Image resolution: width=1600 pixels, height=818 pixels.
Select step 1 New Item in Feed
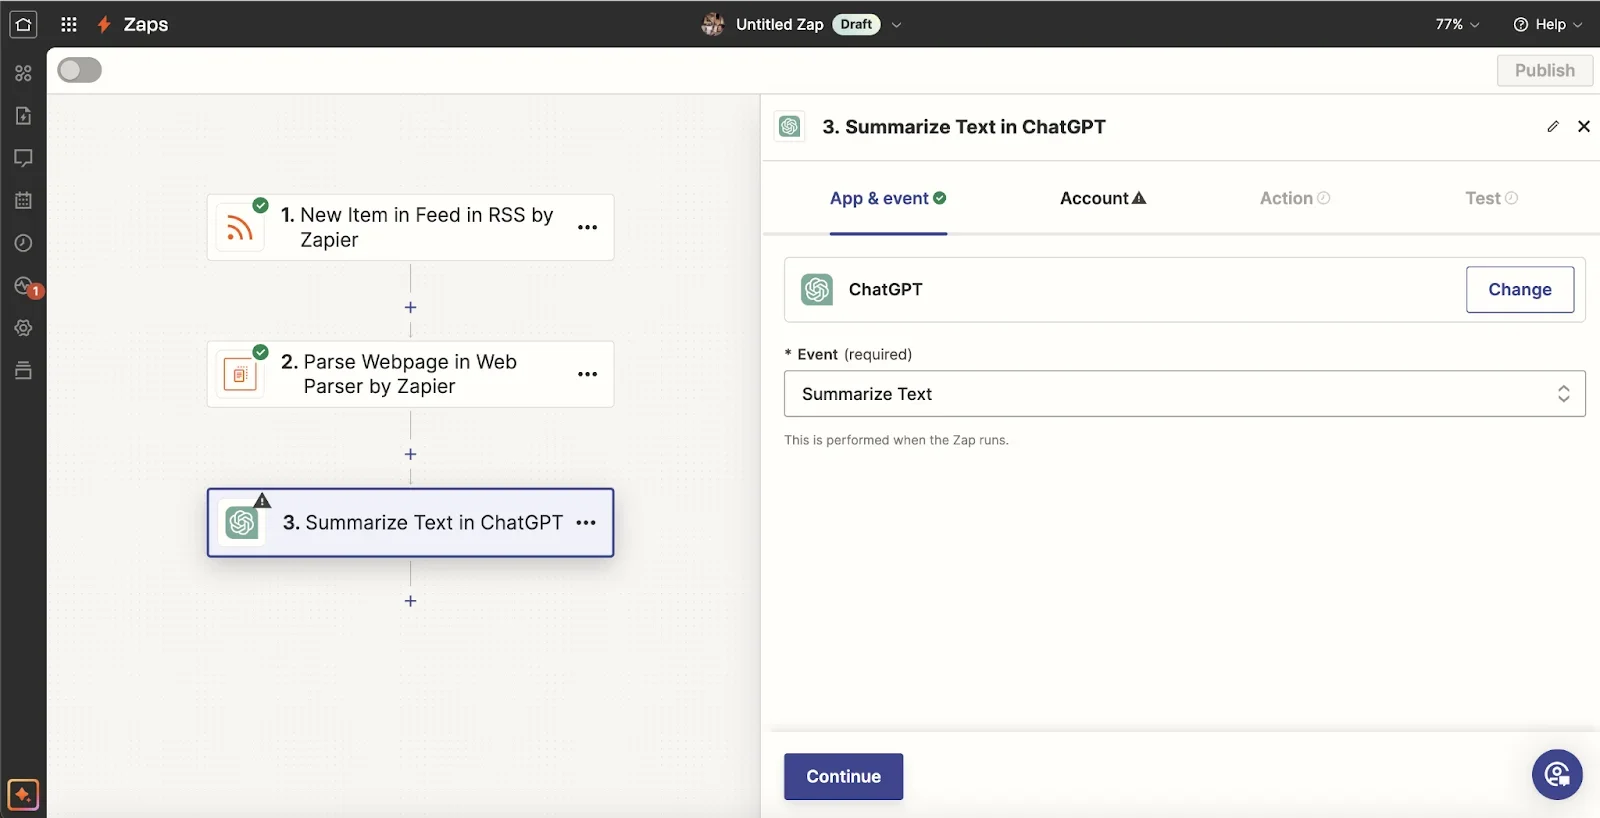pyautogui.click(x=410, y=227)
